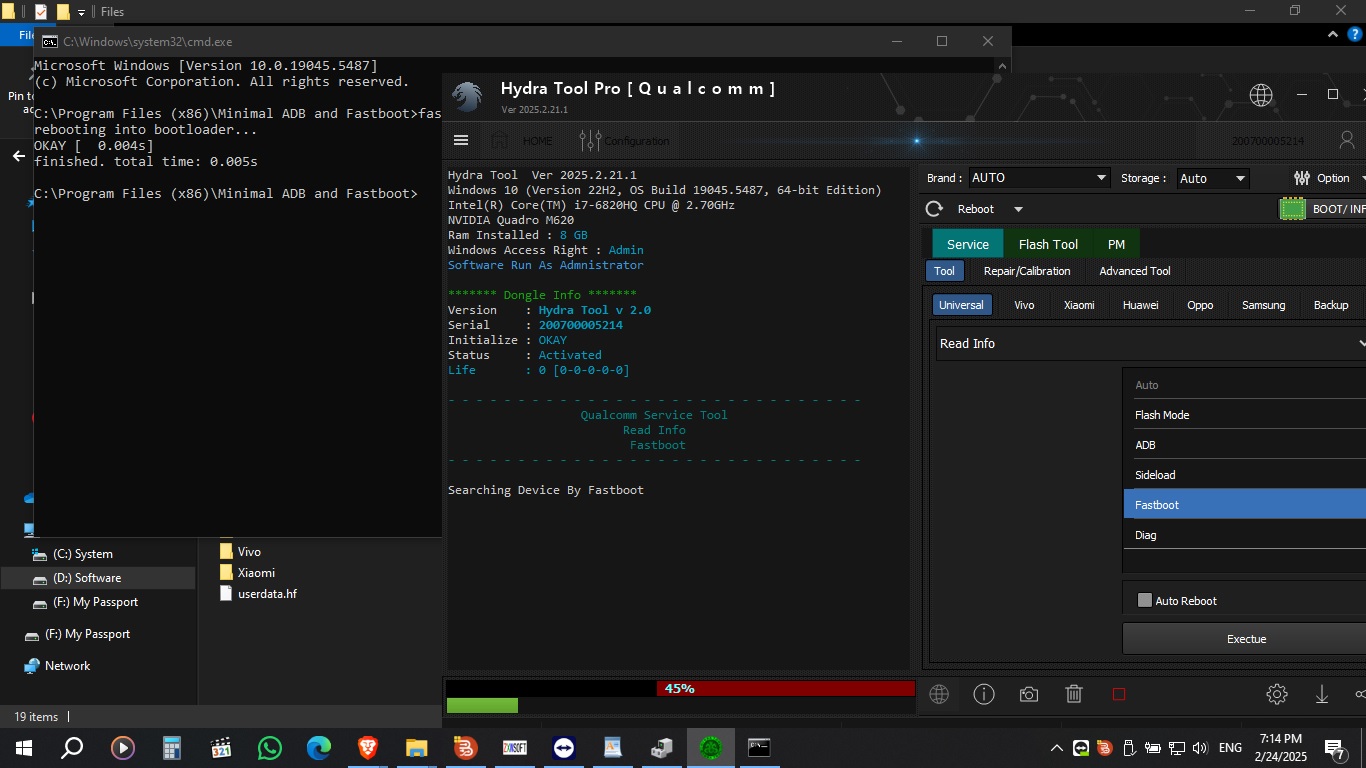Stop the operation with the red square icon
Image resolution: width=1366 pixels, height=768 pixels.
(x=1119, y=694)
